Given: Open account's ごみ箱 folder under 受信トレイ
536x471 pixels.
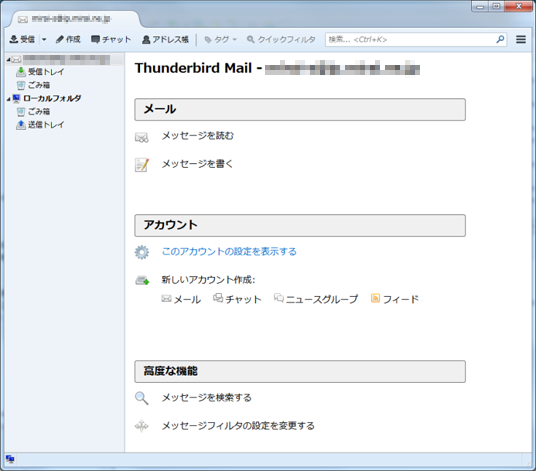Looking at the screenshot, I should 34,85.
